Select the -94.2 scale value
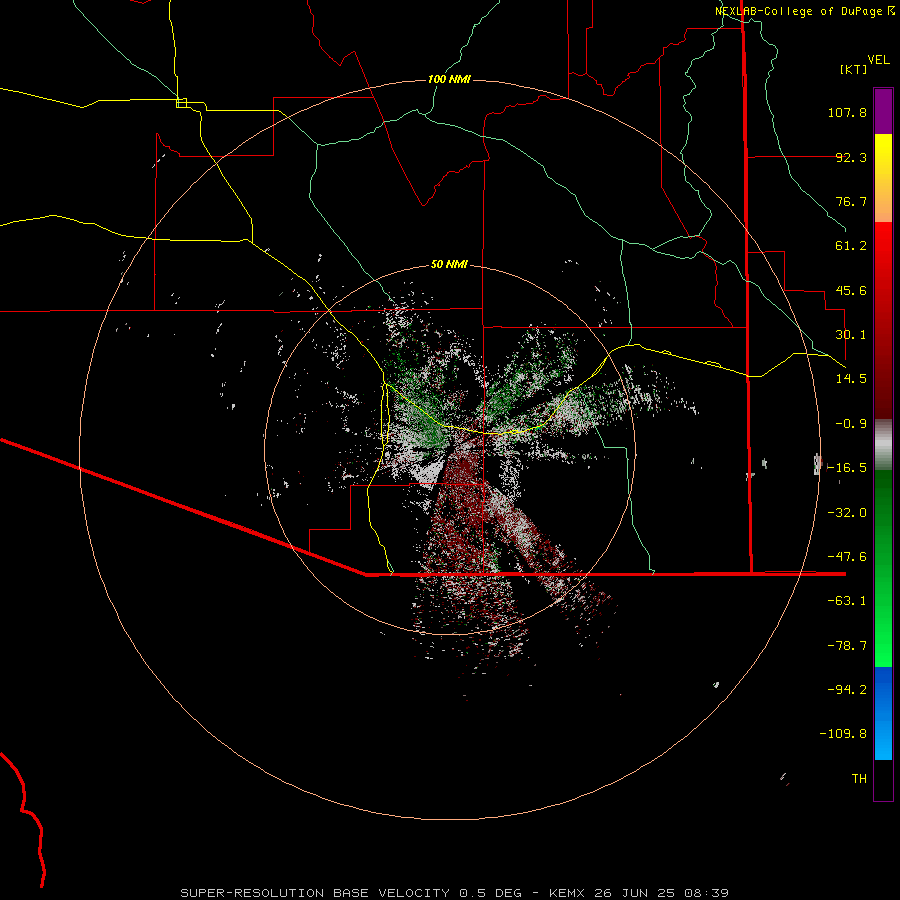The height and width of the screenshot is (900, 900). [x=847, y=690]
